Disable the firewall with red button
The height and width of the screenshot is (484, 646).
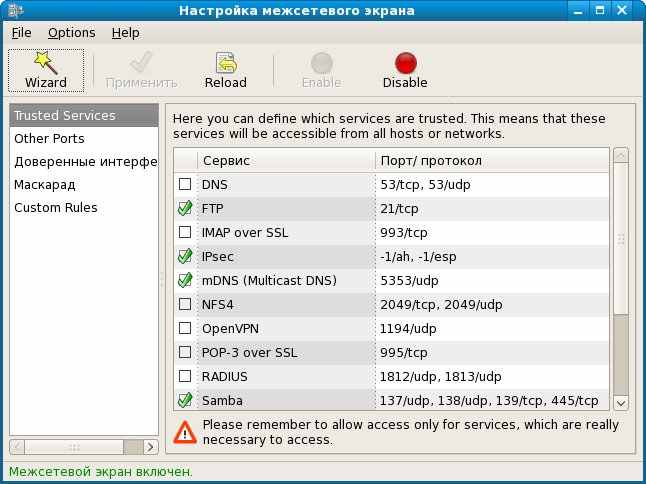405,71
